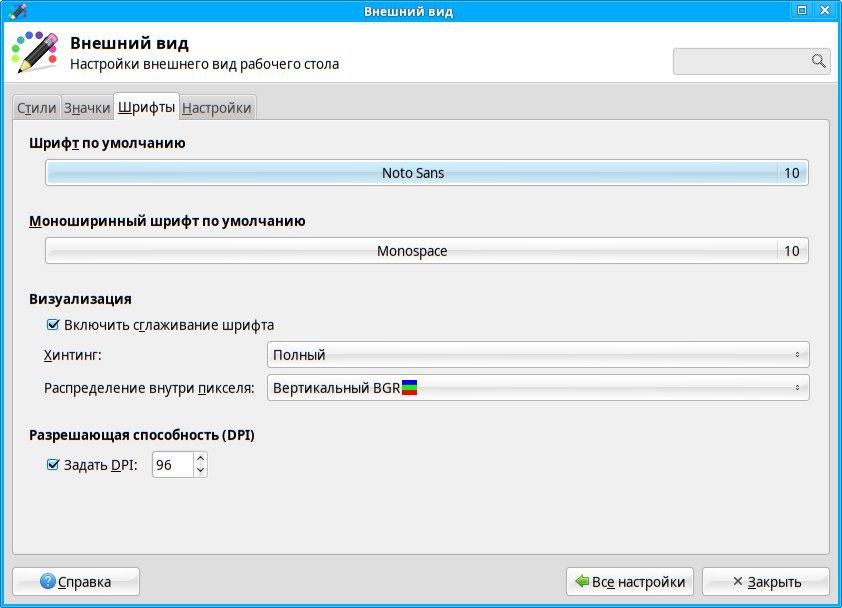Click the help question mark icon
The height and width of the screenshot is (608, 842).
pyautogui.click(x=48, y=581)
